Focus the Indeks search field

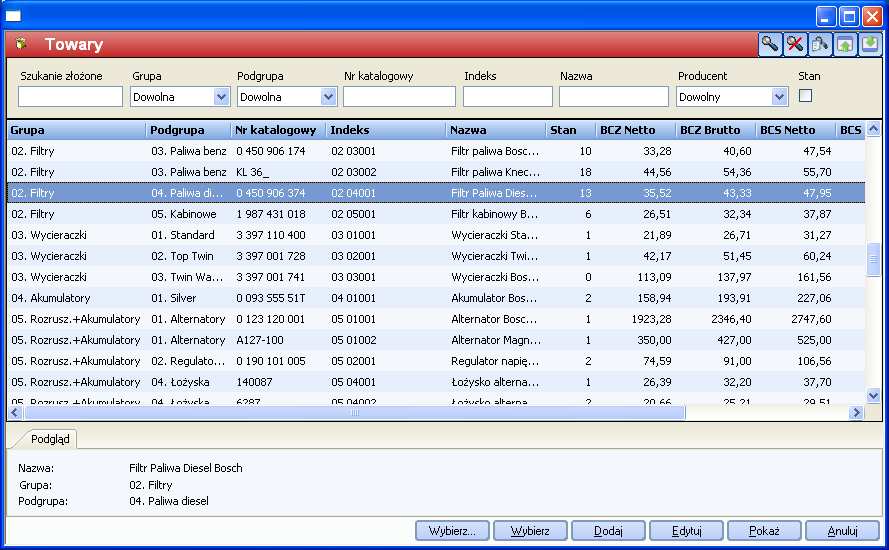click(x=507, y=96)
